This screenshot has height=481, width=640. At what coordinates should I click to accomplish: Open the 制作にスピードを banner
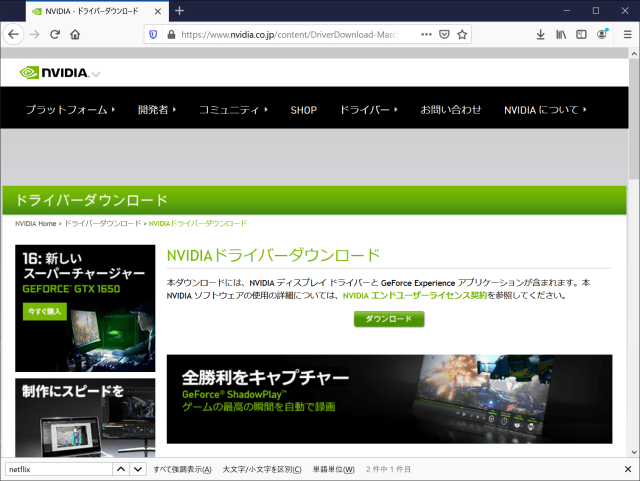pos(85,417)
